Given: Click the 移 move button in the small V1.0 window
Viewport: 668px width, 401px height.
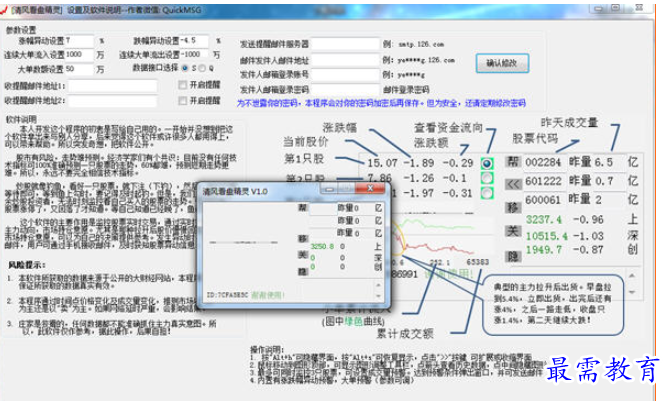Looking at the screenshot, I should [303, 238].
